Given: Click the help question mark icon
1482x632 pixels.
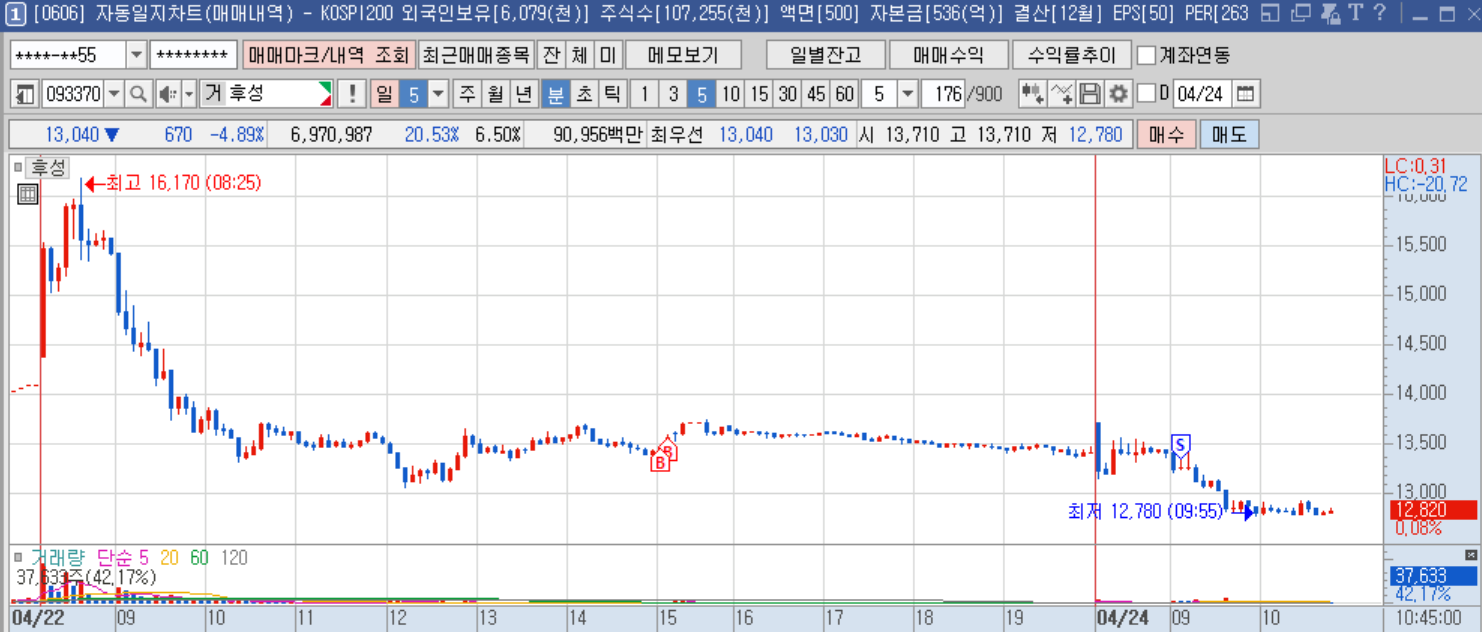Looking at the screenshot, I should (1379, 13).
